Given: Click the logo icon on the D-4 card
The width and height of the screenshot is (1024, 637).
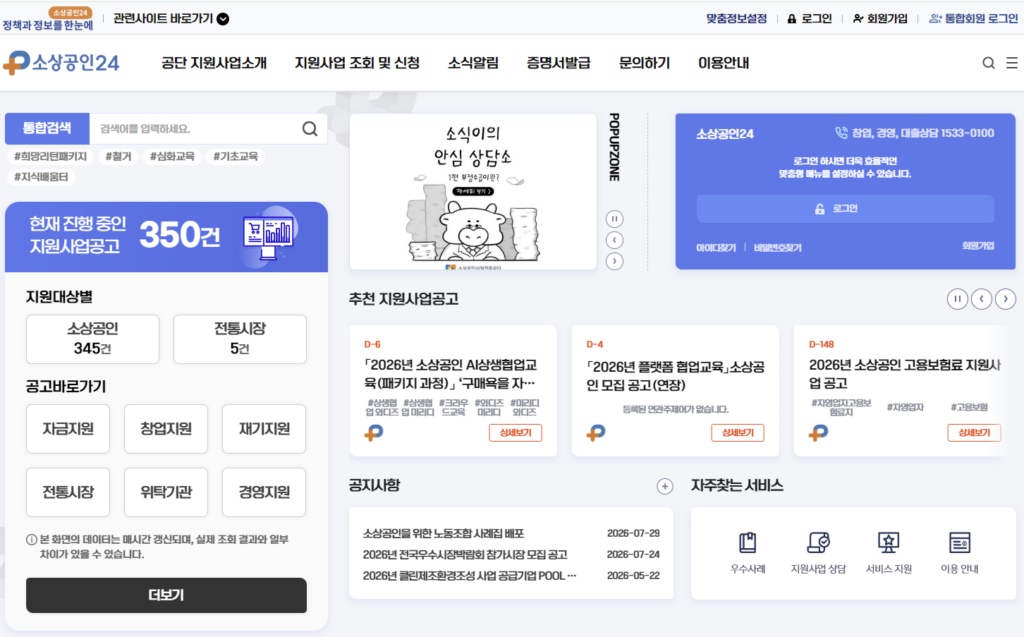Looking at the screenshot, I should click(x=596, y=433).
